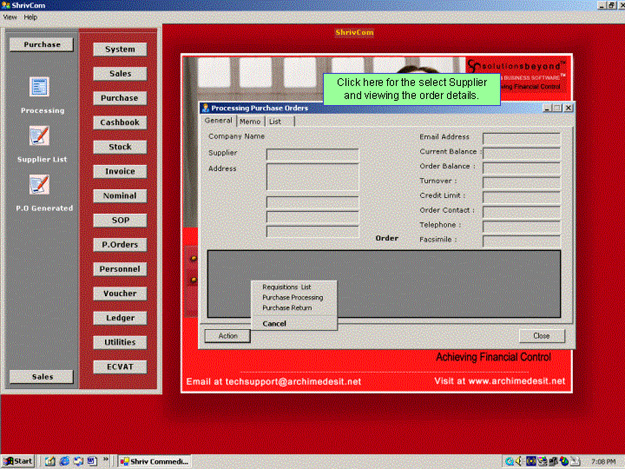625x469 pixels.
Task: Select Purchase Return menu entry
Action: (x=286, y=308)
